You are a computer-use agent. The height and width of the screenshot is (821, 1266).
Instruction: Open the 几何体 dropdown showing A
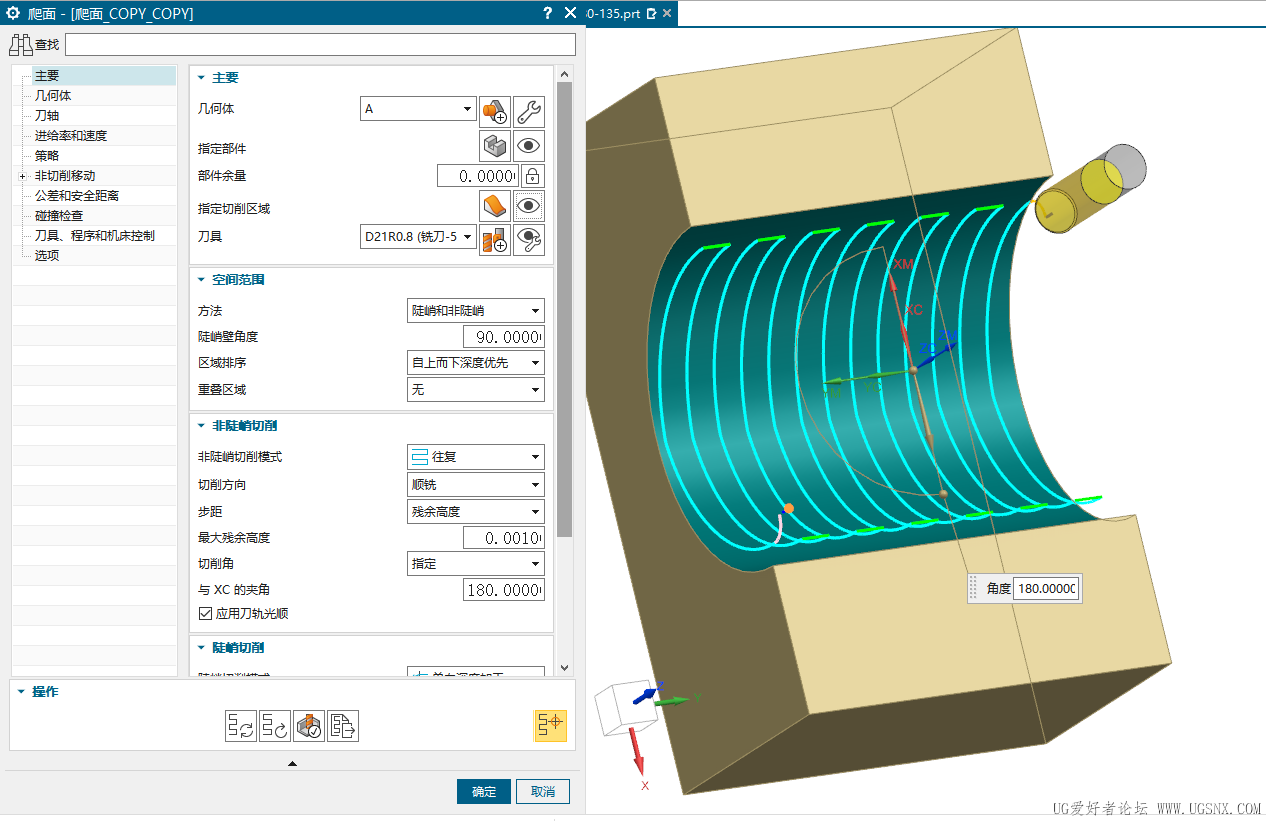[x=418, y=109]
